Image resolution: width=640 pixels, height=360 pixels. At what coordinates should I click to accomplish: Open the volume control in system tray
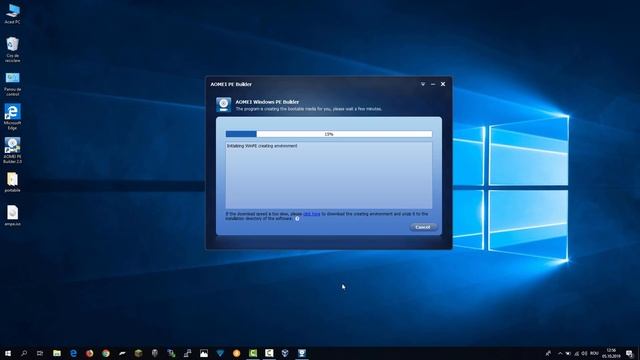[584, 353]
